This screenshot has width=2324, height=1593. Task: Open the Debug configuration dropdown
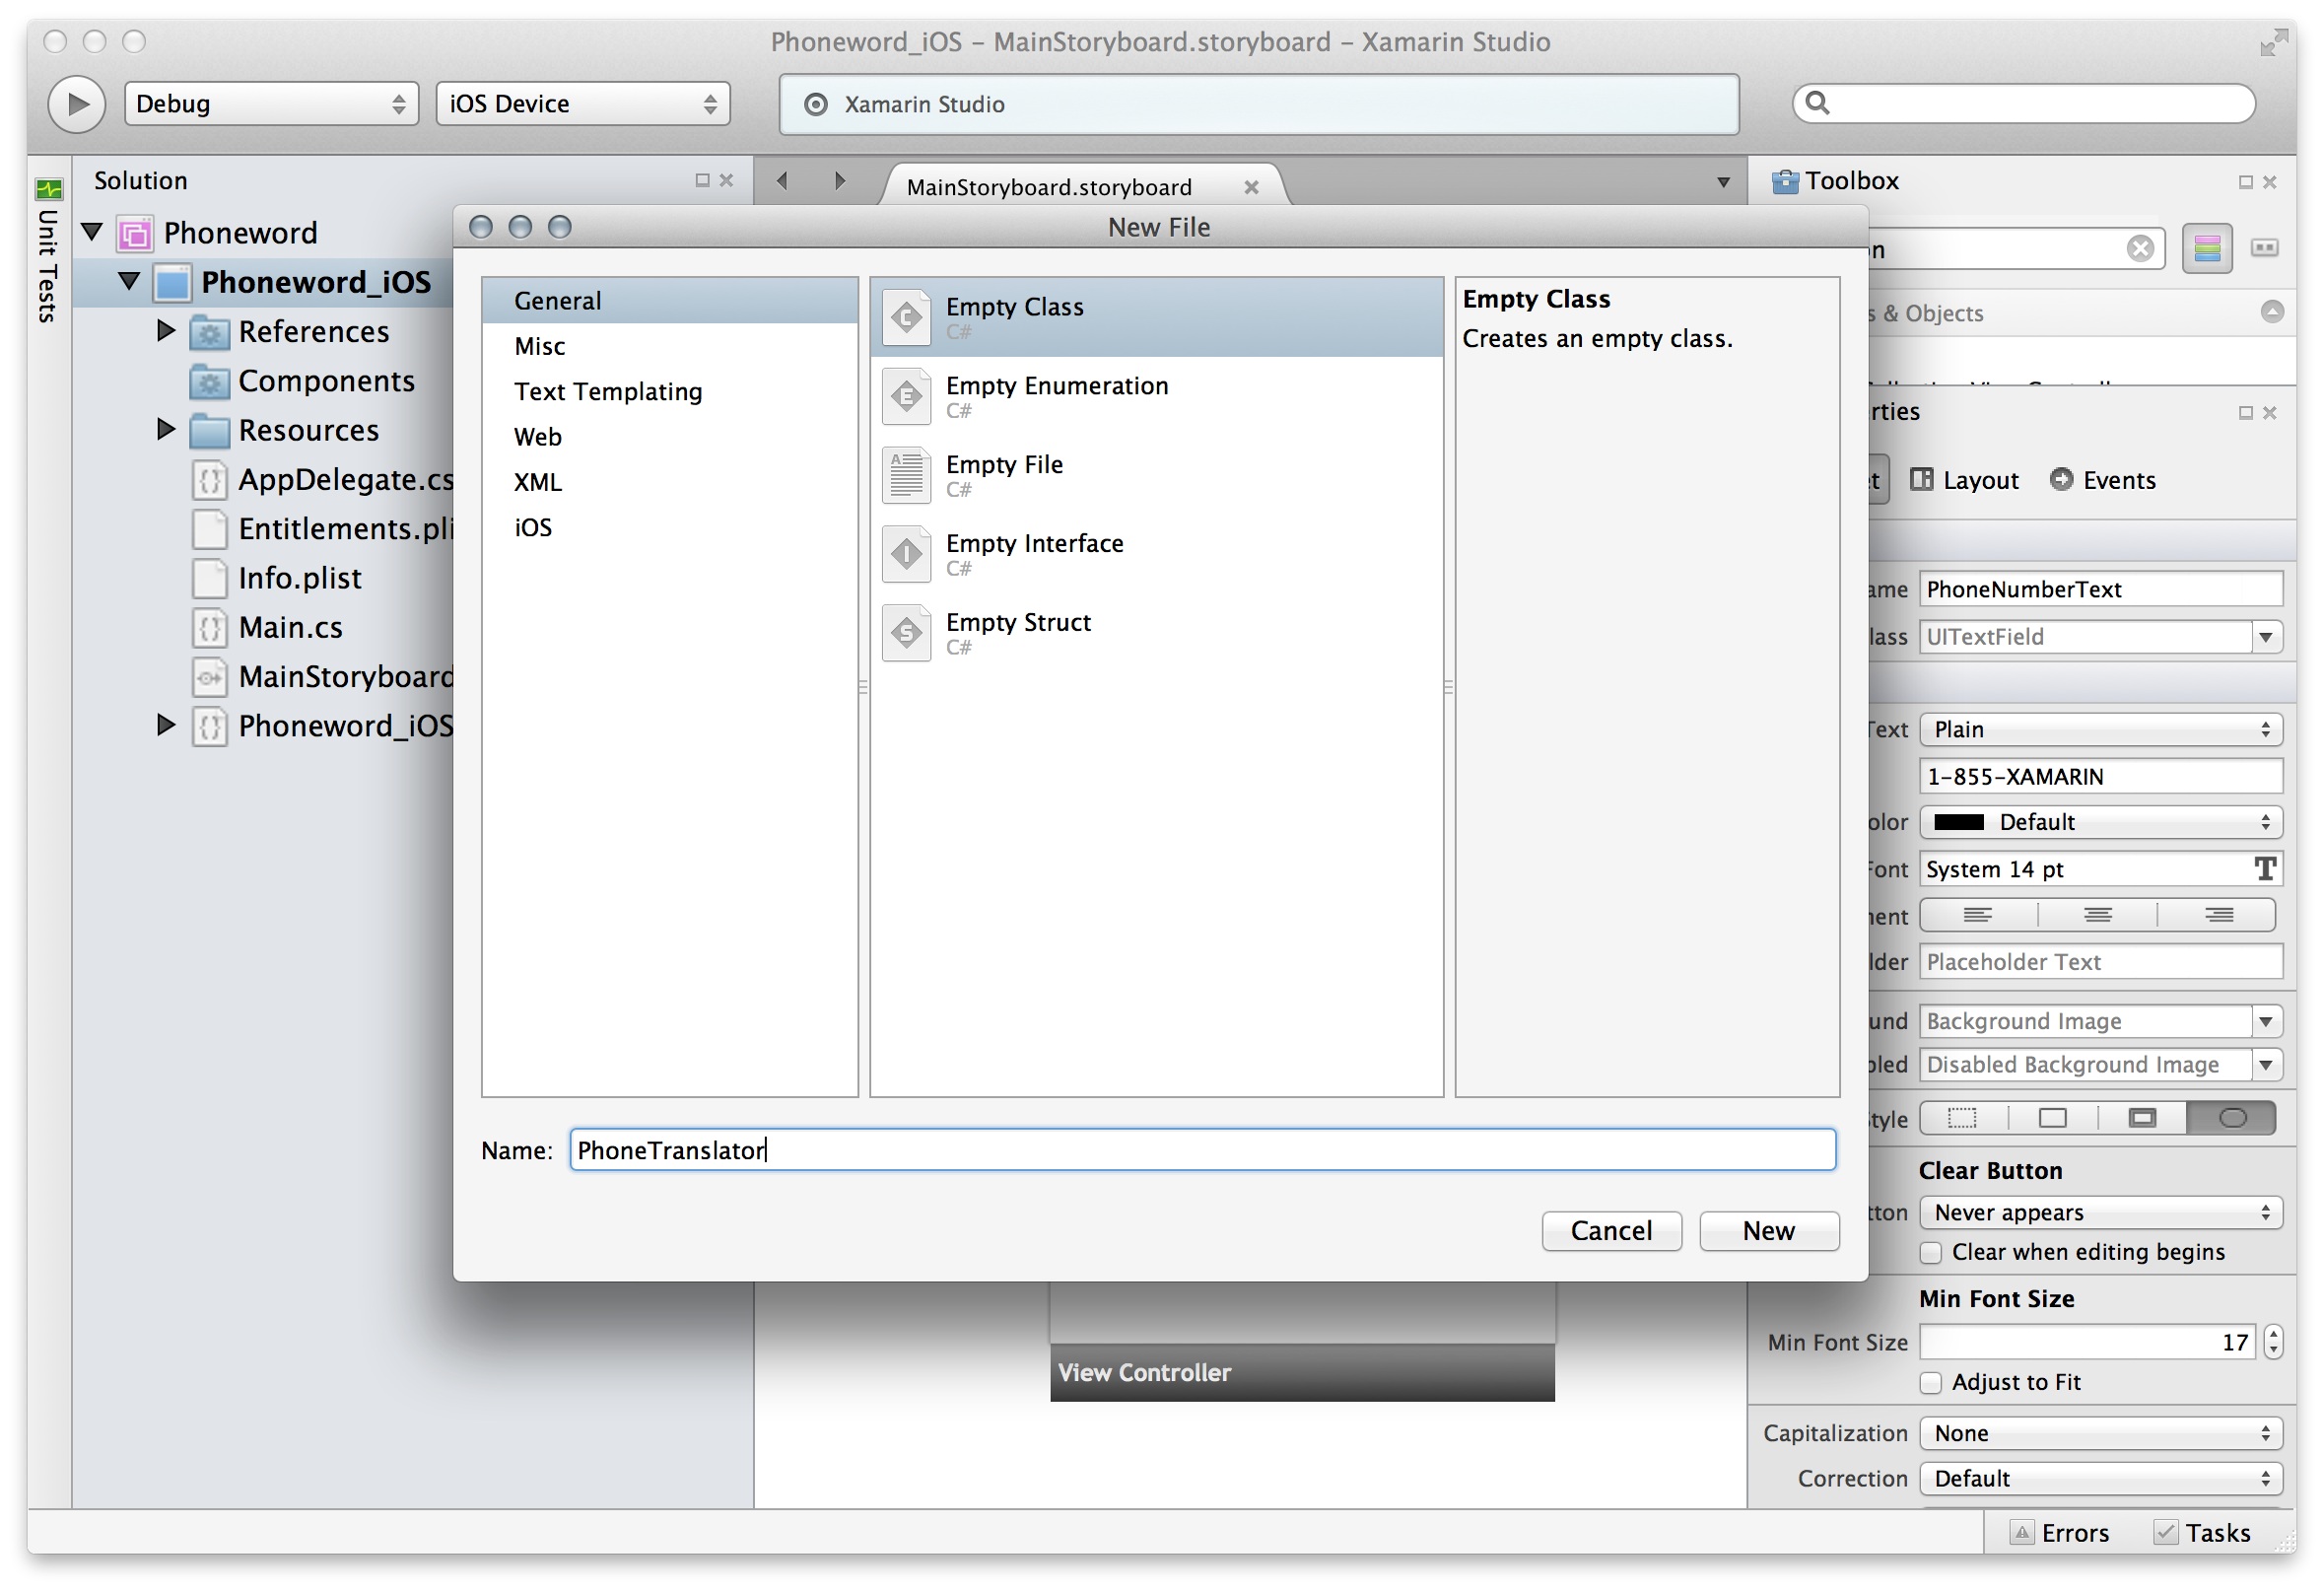(x=271, y=104)
